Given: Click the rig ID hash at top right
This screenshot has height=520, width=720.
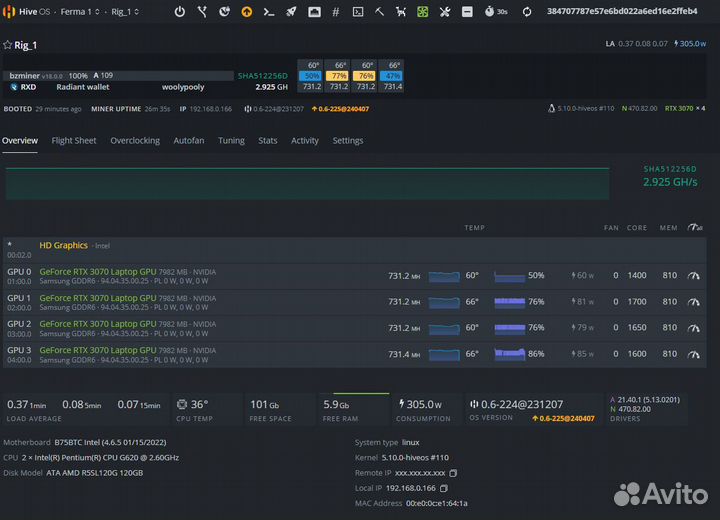Looking at the screenshot, I should [x=622, y=11].
